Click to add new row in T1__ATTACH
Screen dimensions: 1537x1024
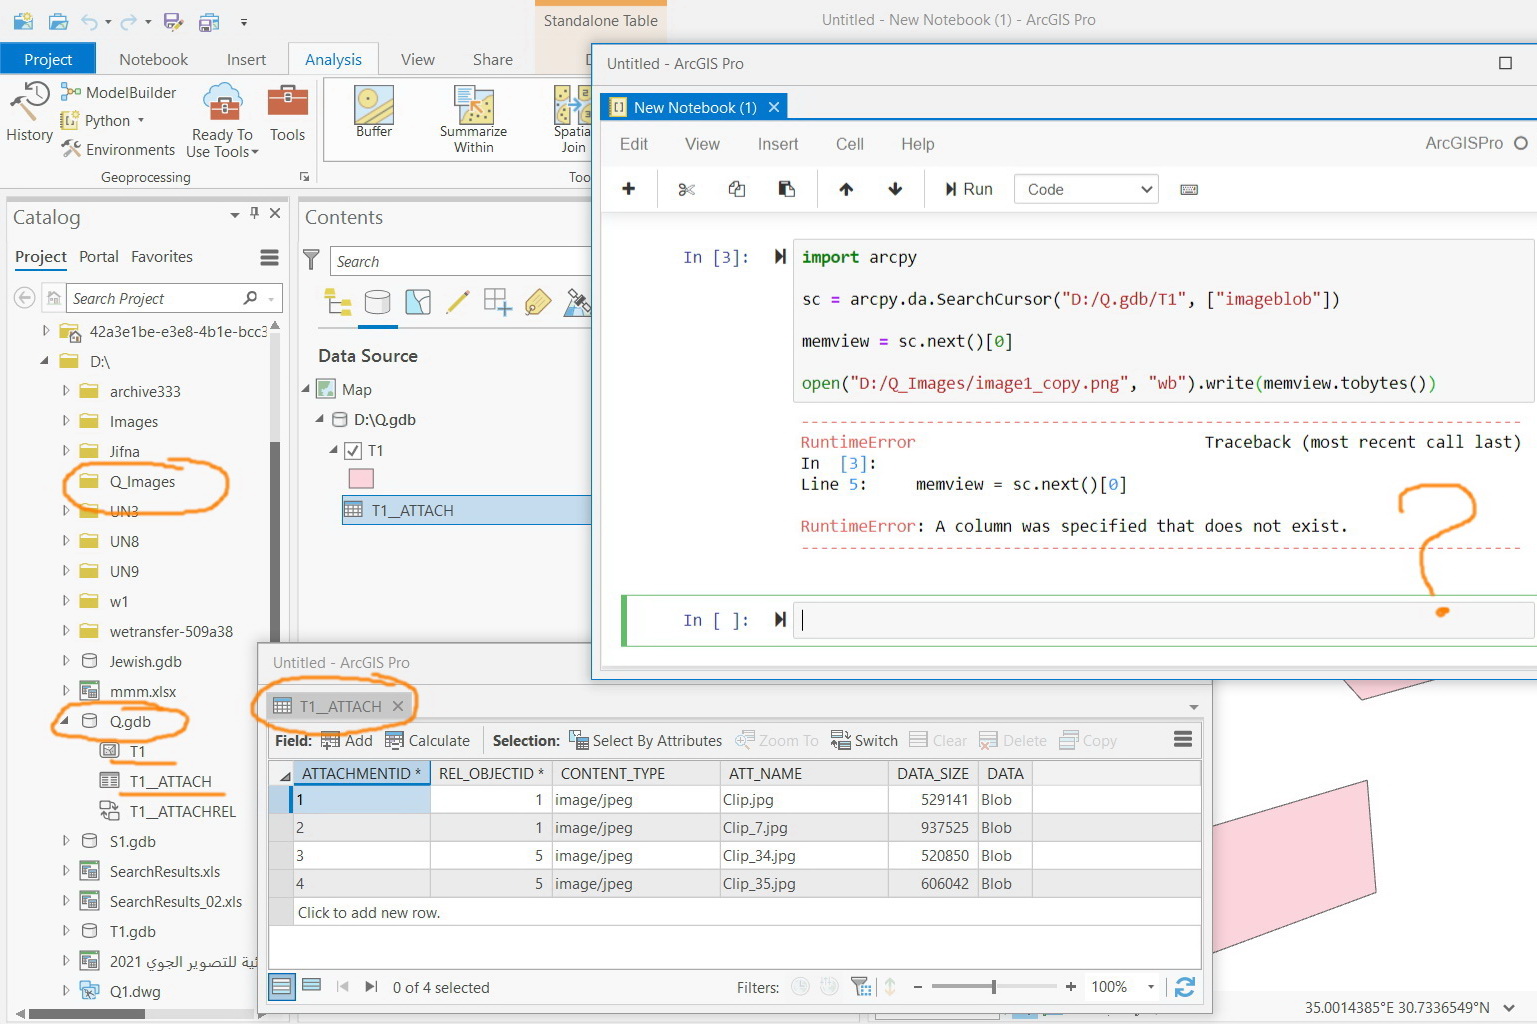pos(368,912)
